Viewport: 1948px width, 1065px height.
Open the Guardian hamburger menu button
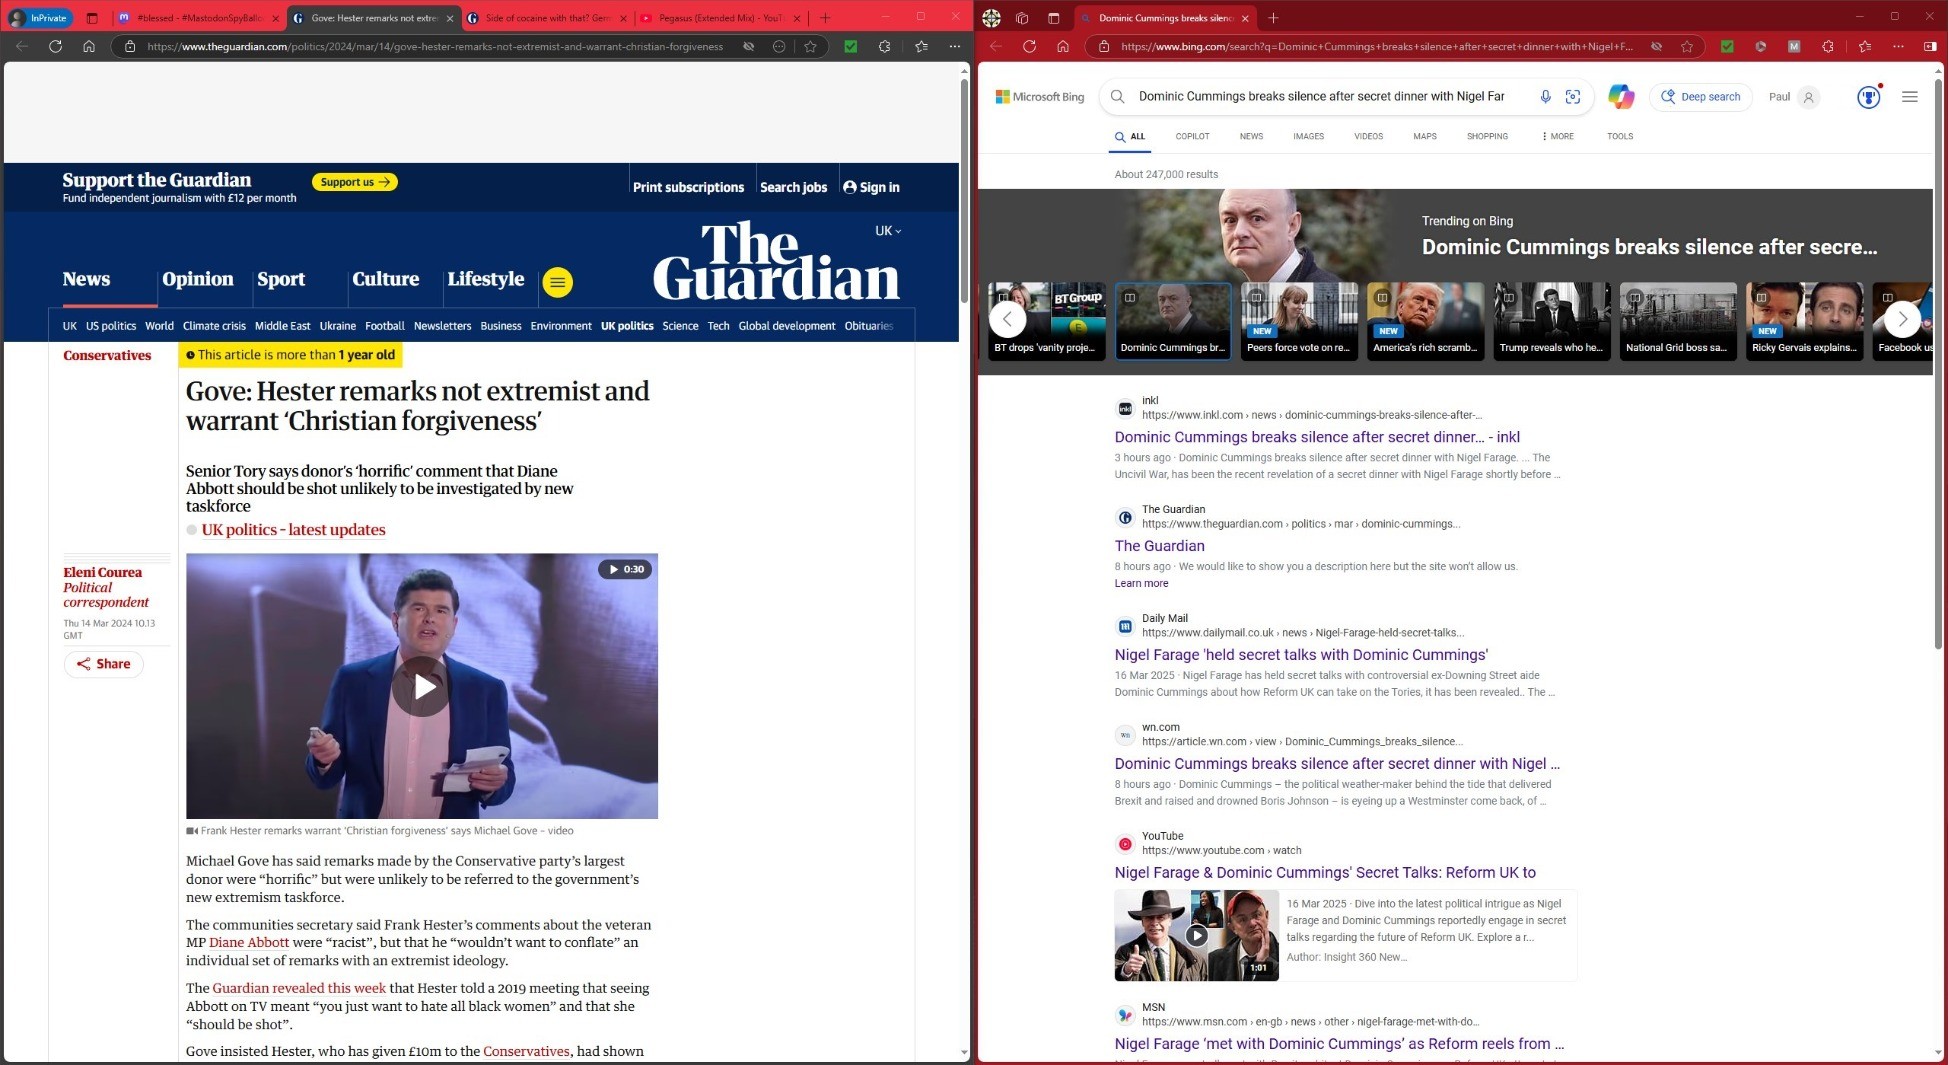[x=558, y=283]
